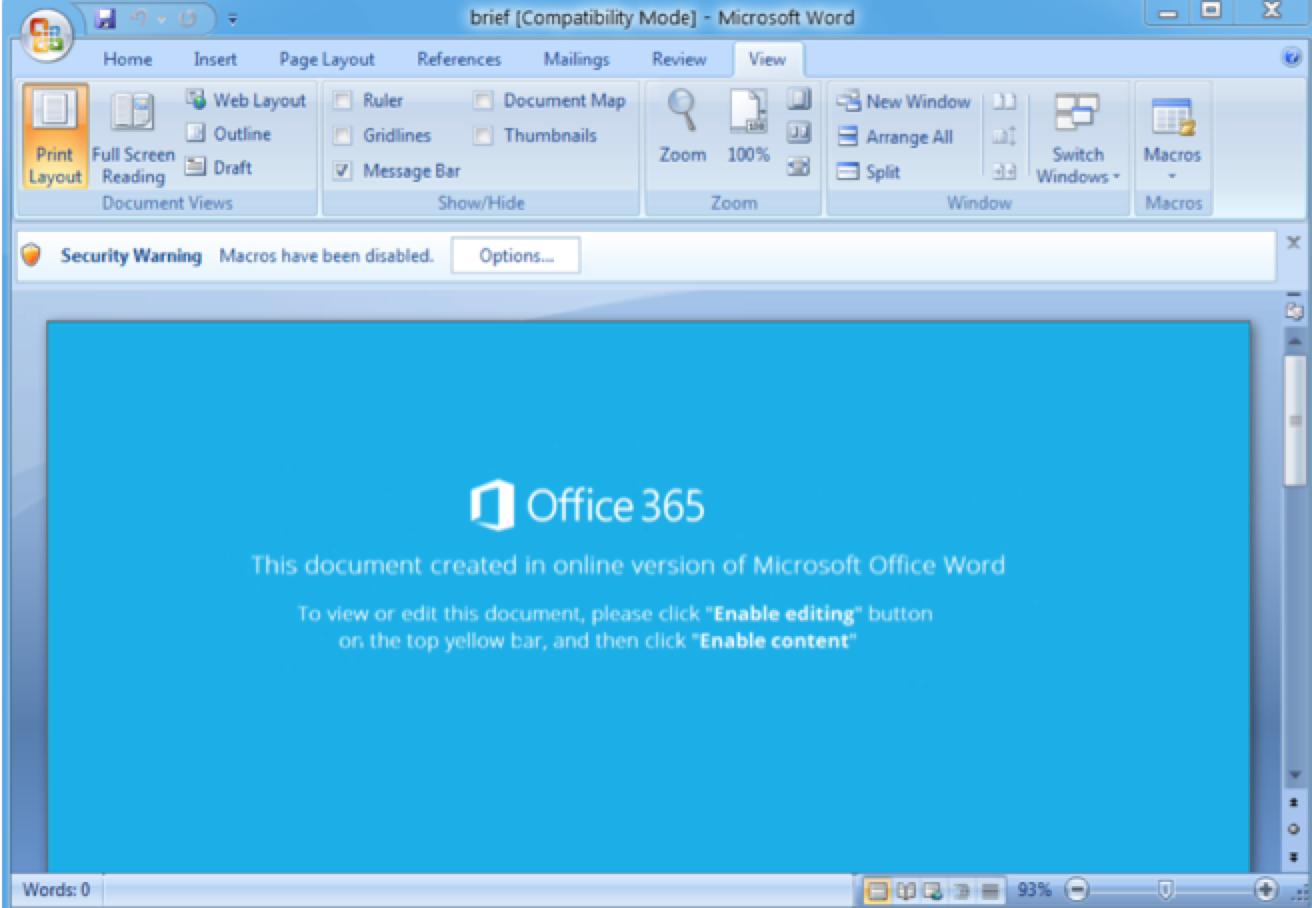Select the View ribbon tab

tap(767, 59)
